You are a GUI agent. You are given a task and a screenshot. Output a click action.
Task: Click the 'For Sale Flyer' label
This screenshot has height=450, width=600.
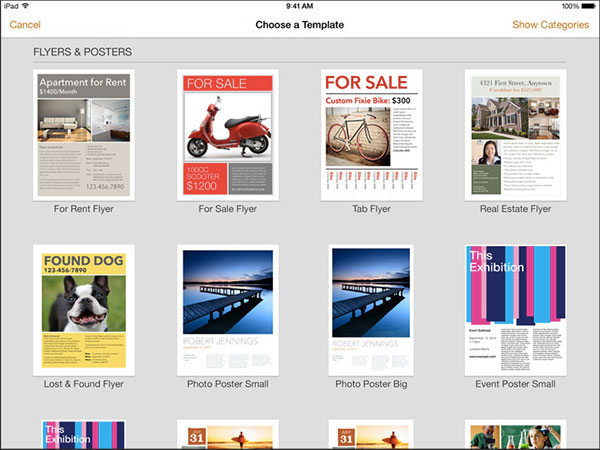(x=228, y=209)
